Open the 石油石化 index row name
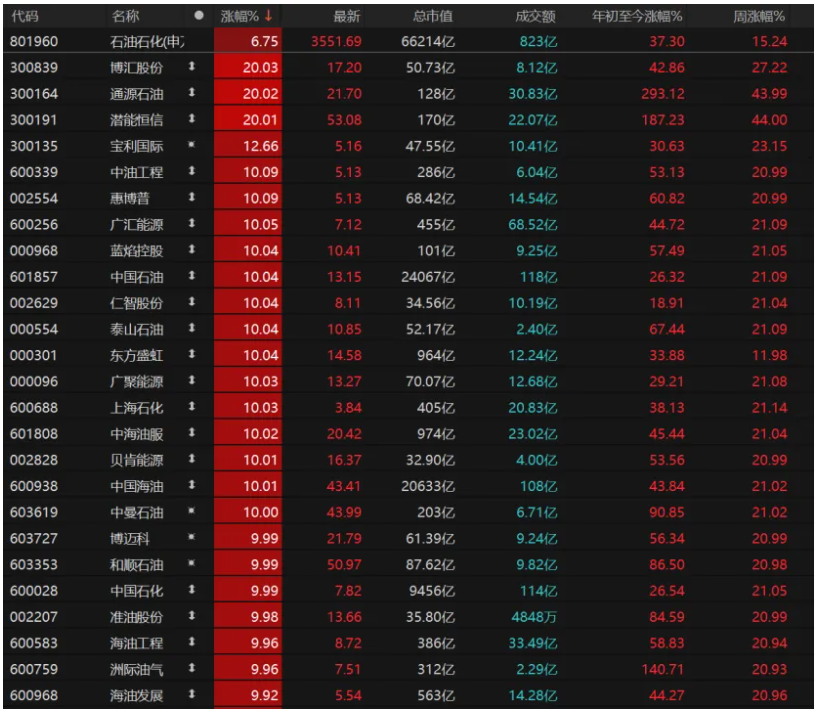Viewport: 817px width, 715px height. (147, 41)
